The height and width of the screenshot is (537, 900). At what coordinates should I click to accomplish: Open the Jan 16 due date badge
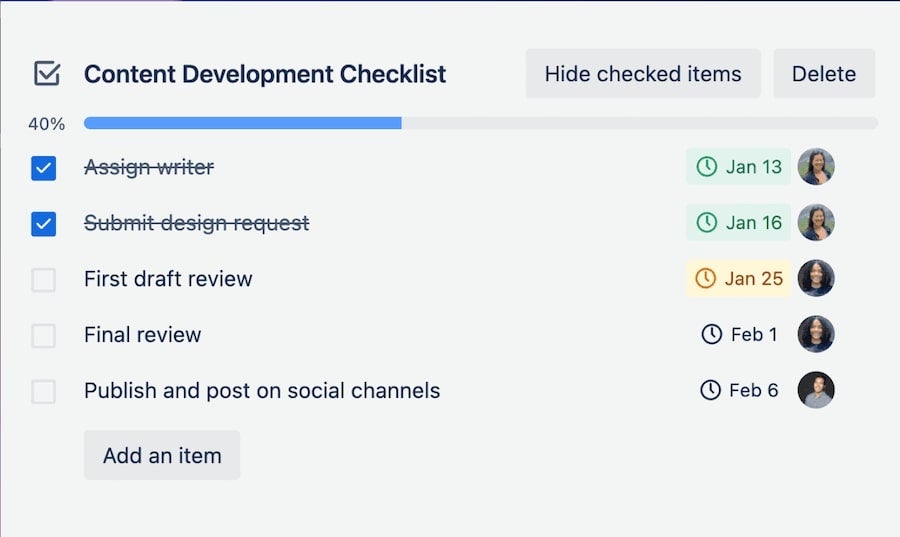point(738,223)
